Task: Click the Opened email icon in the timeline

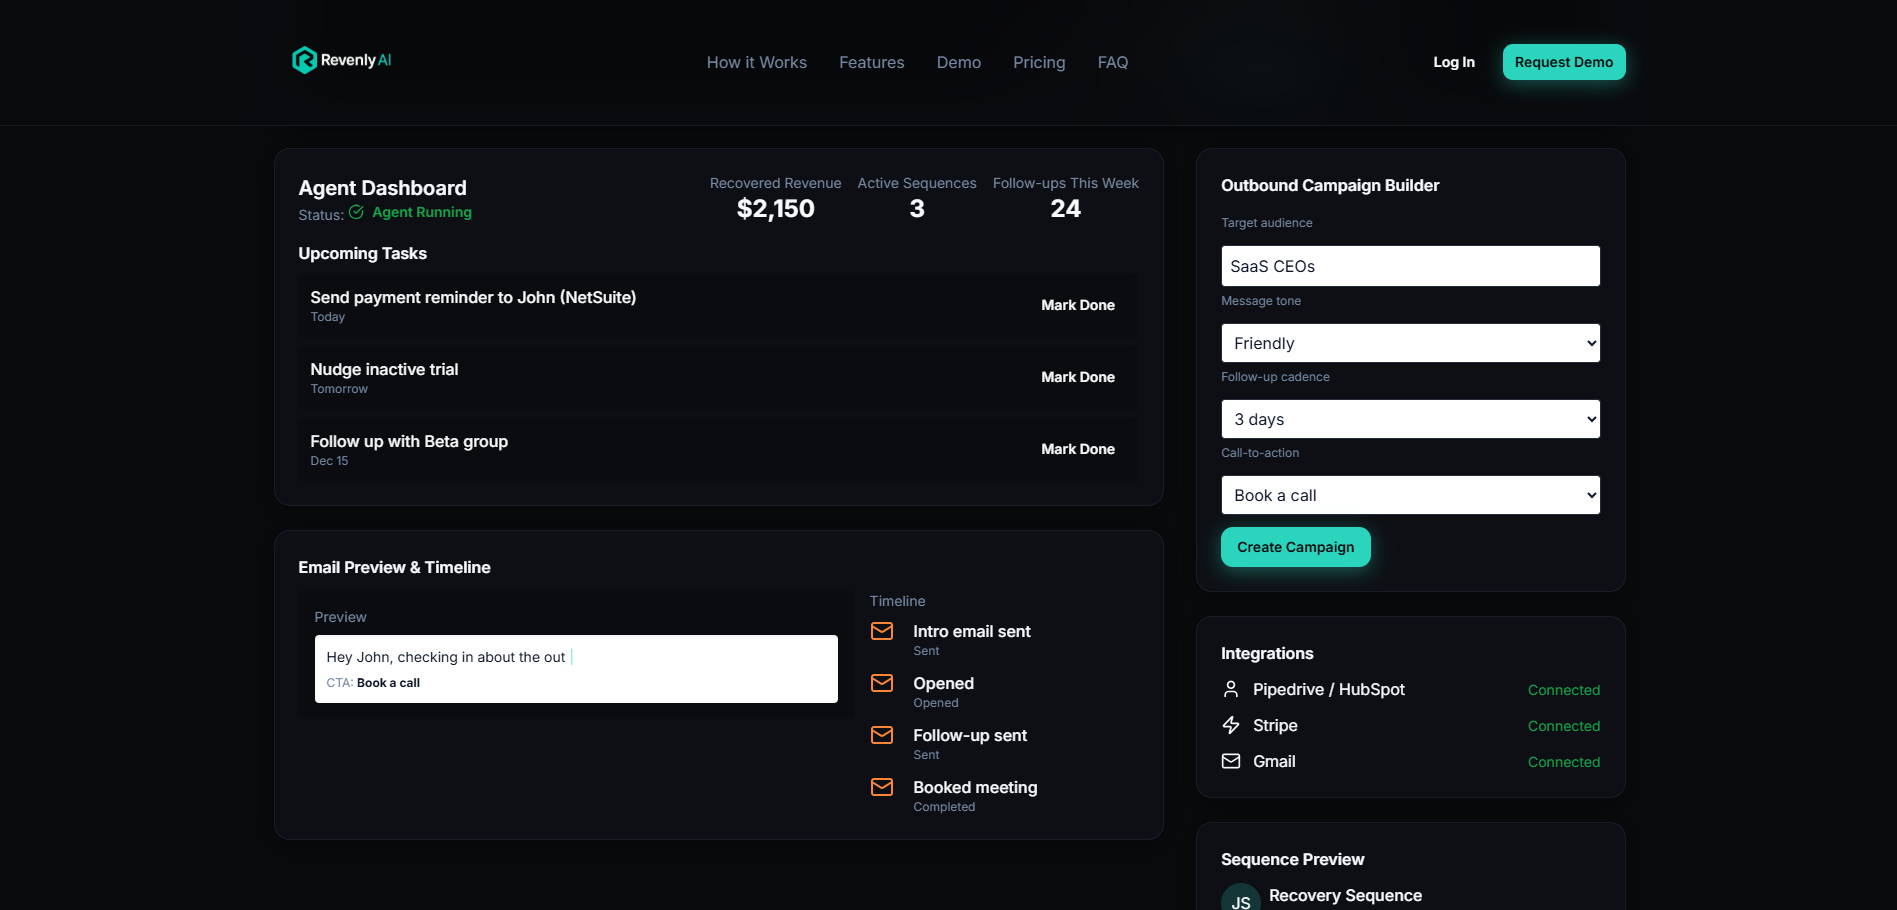Action: click(882, 683)
